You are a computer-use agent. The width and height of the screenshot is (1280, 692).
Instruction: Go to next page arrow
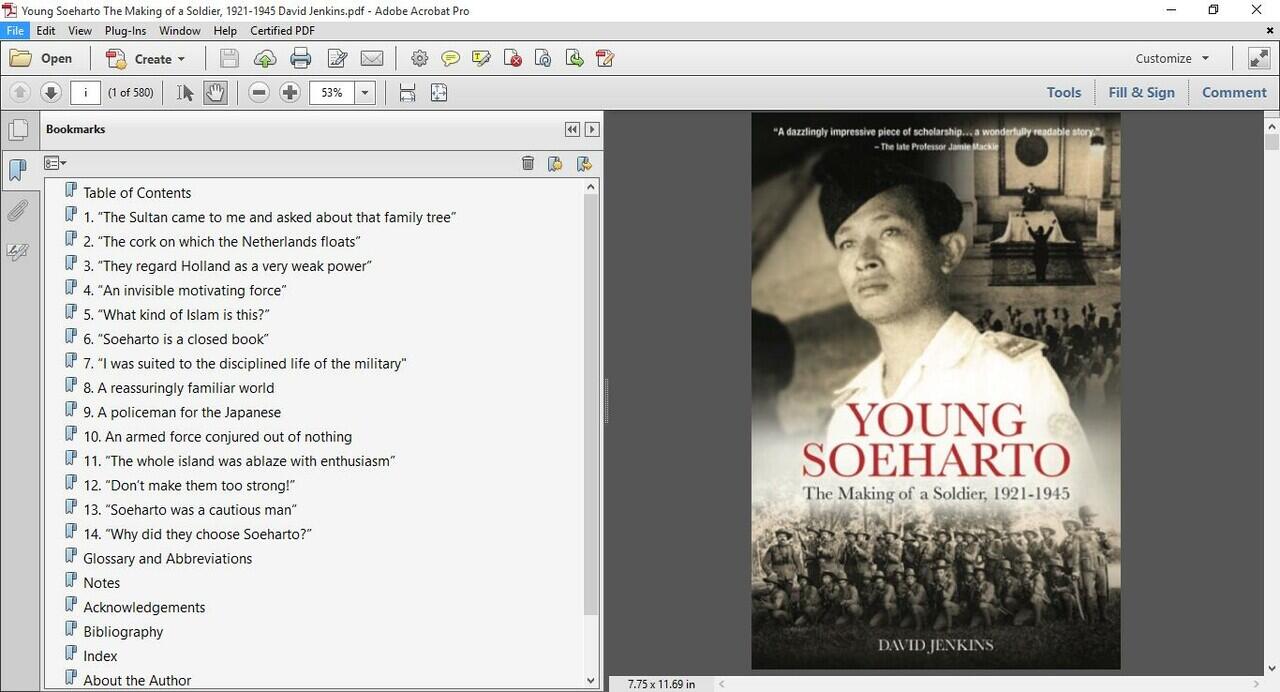click(x=51, y=93)
